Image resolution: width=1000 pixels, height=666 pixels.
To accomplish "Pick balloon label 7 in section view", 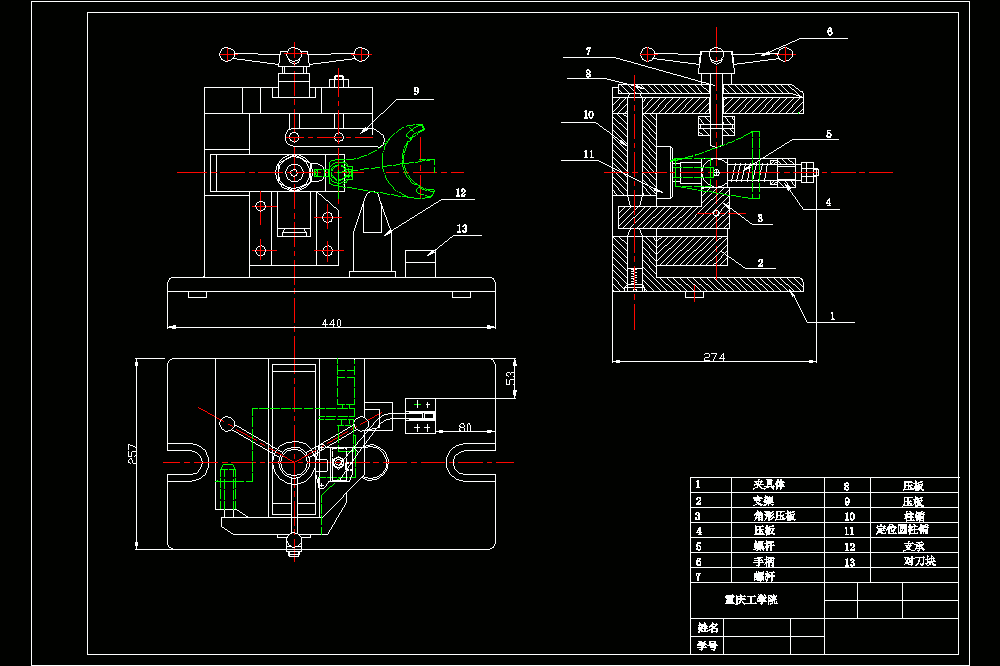I will [x=588, y=51].
